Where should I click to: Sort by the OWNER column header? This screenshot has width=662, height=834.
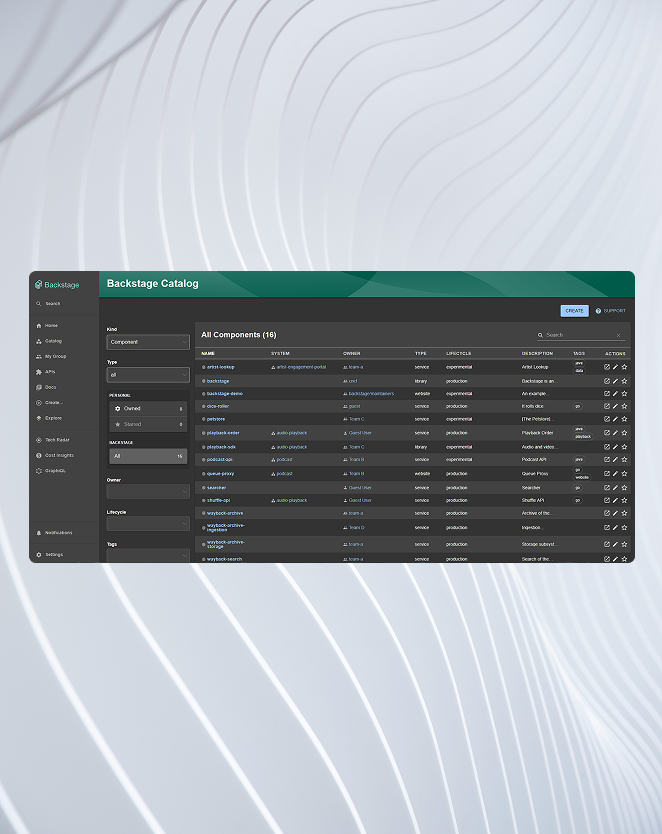351,353
